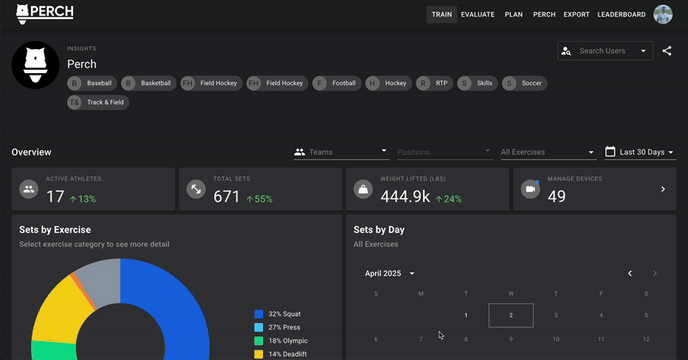This screenshot has height=360, width=688.
Task: Click the share icon
Action: click(666, 51)
